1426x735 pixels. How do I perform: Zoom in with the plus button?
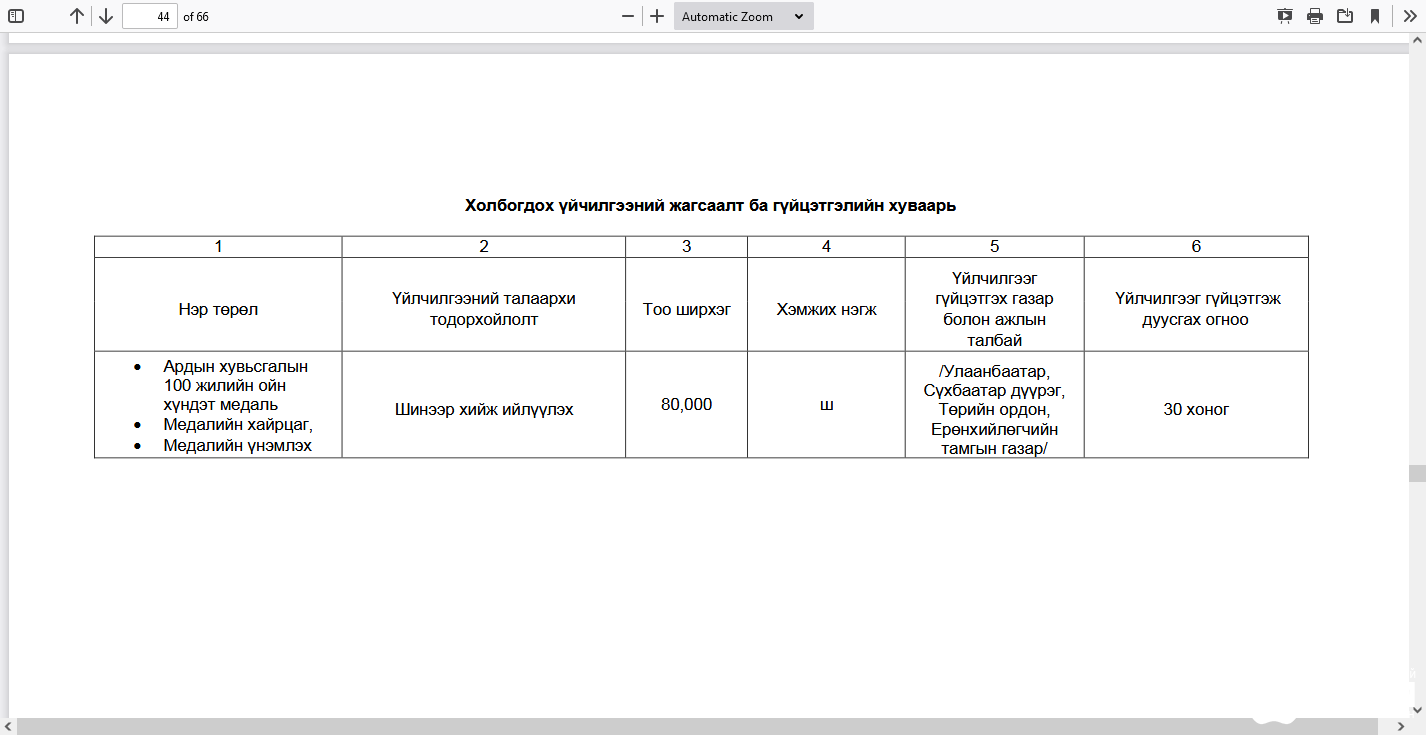(x=657, y=16)
